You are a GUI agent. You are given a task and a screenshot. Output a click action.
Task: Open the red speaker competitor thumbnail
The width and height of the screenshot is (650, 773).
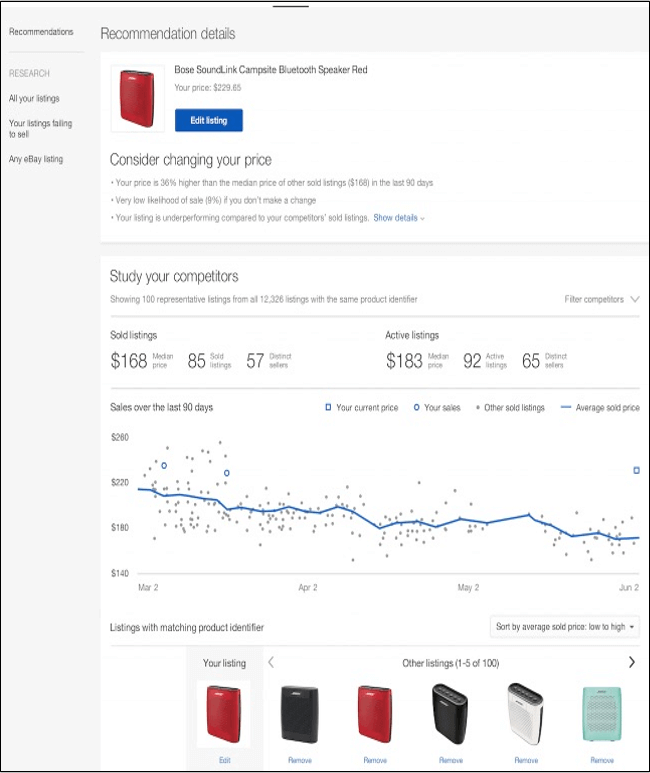coord(375,714)
